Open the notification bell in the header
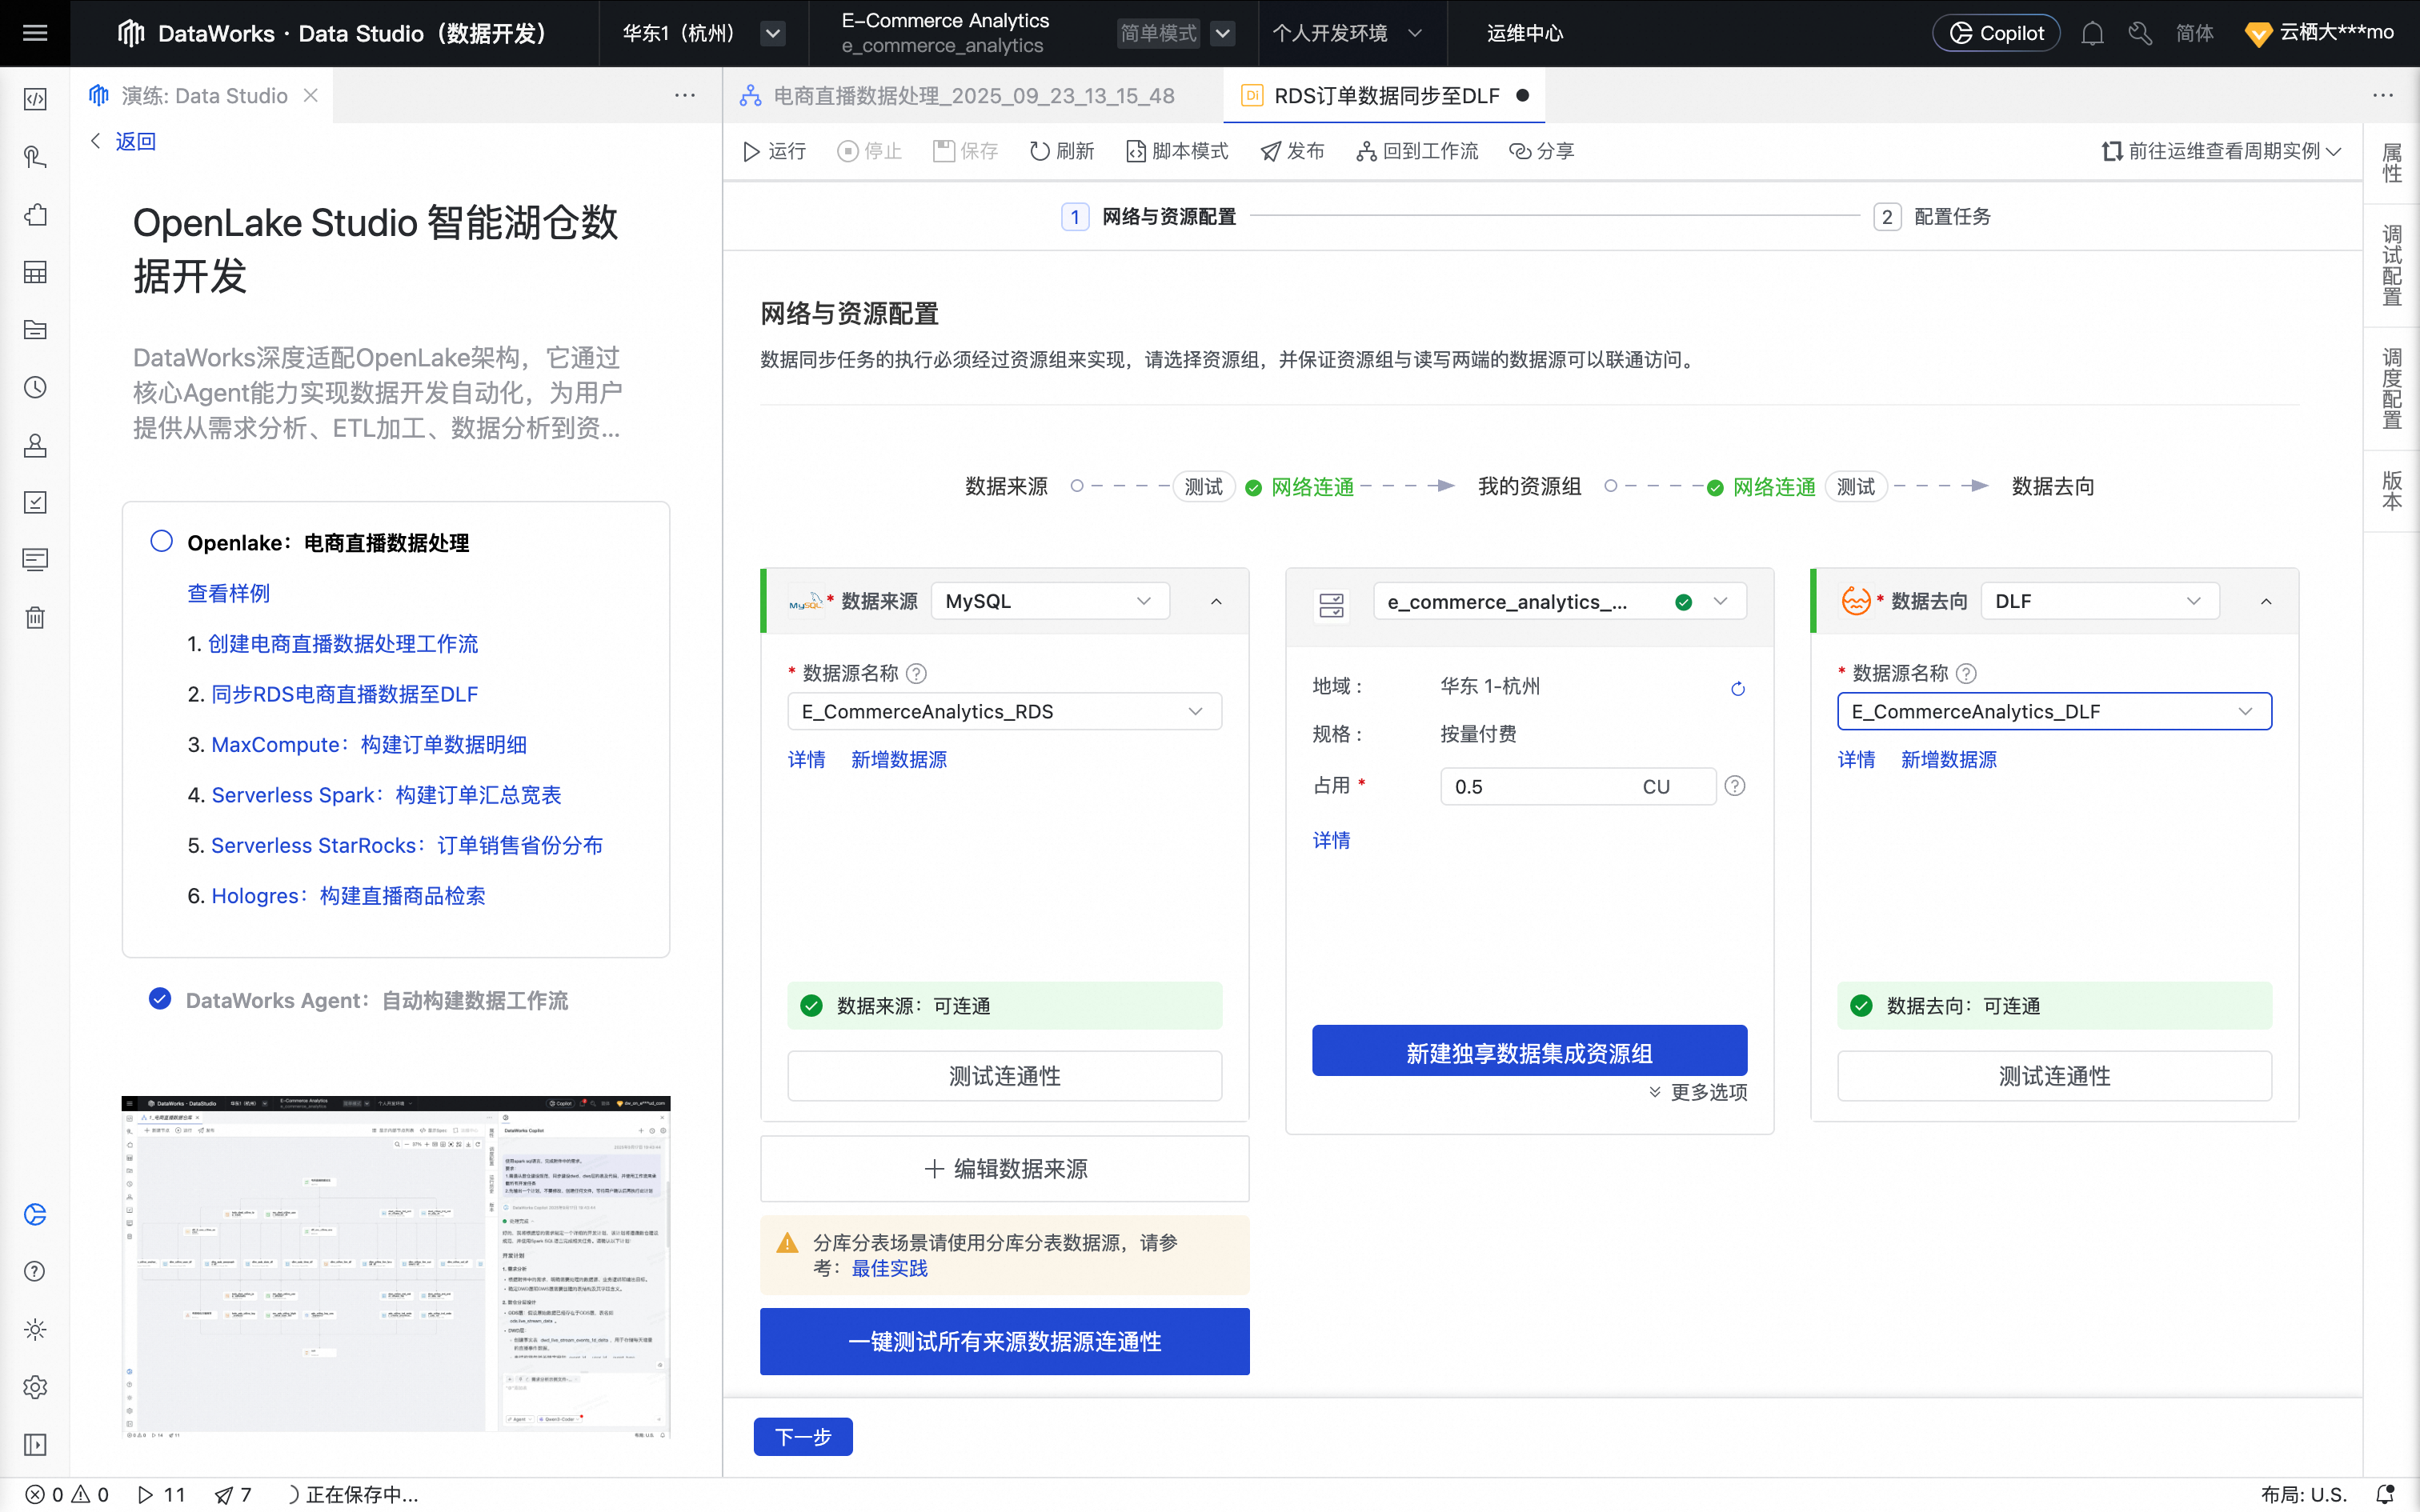The height and width of the screenshot is (1512, 2420). (x=2092, y=33)
